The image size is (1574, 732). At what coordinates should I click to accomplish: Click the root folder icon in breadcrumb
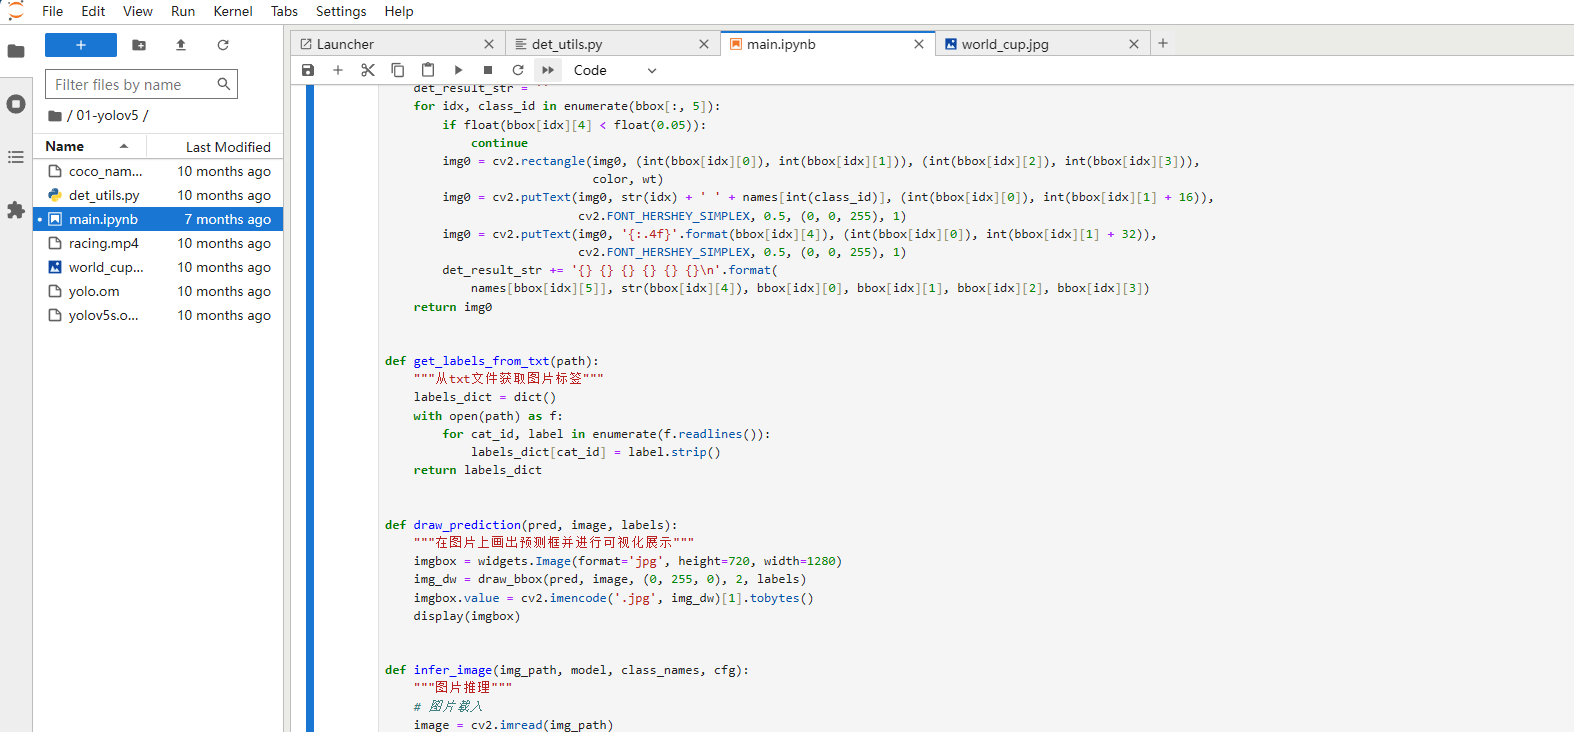(x=55, y=116)
